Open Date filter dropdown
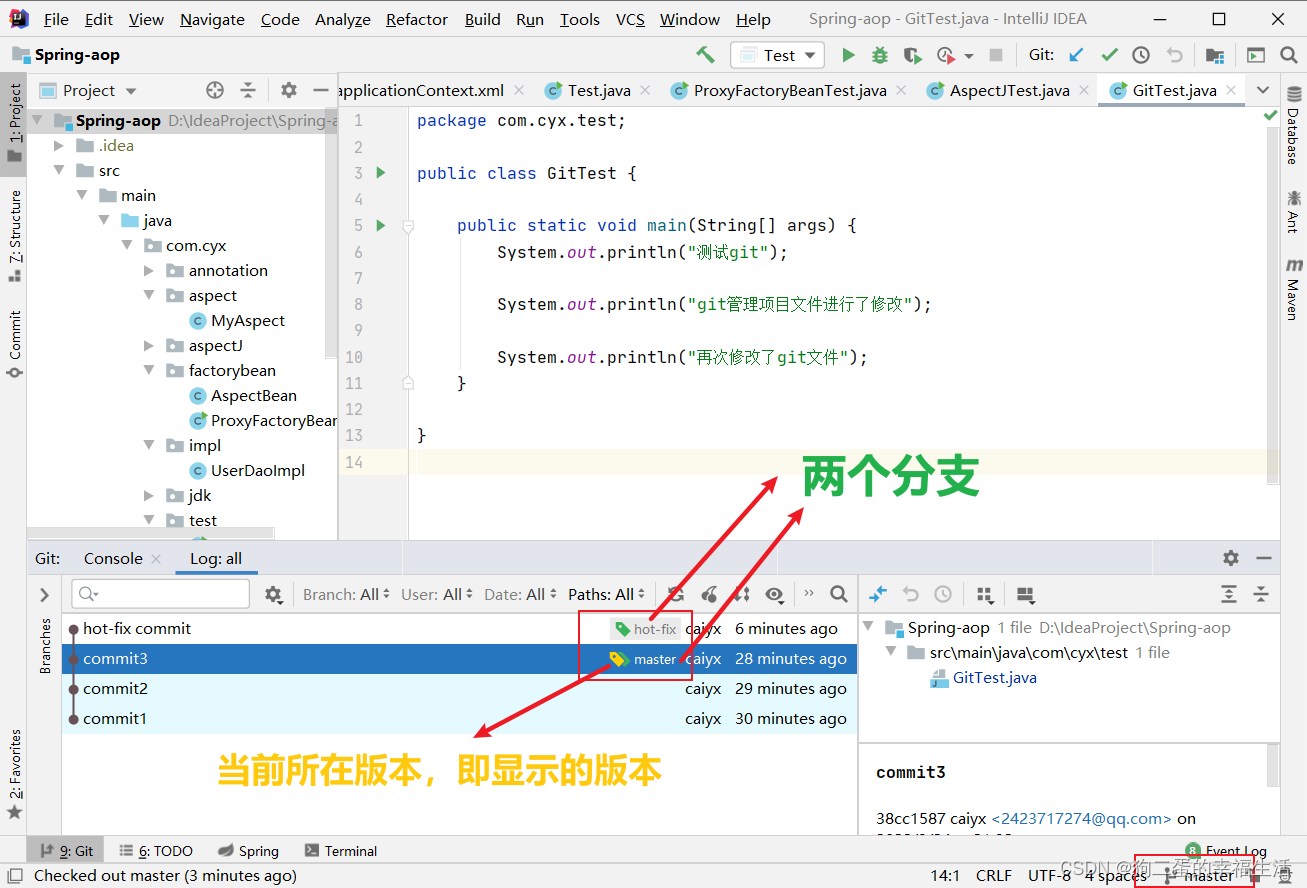 coord(521,594)
